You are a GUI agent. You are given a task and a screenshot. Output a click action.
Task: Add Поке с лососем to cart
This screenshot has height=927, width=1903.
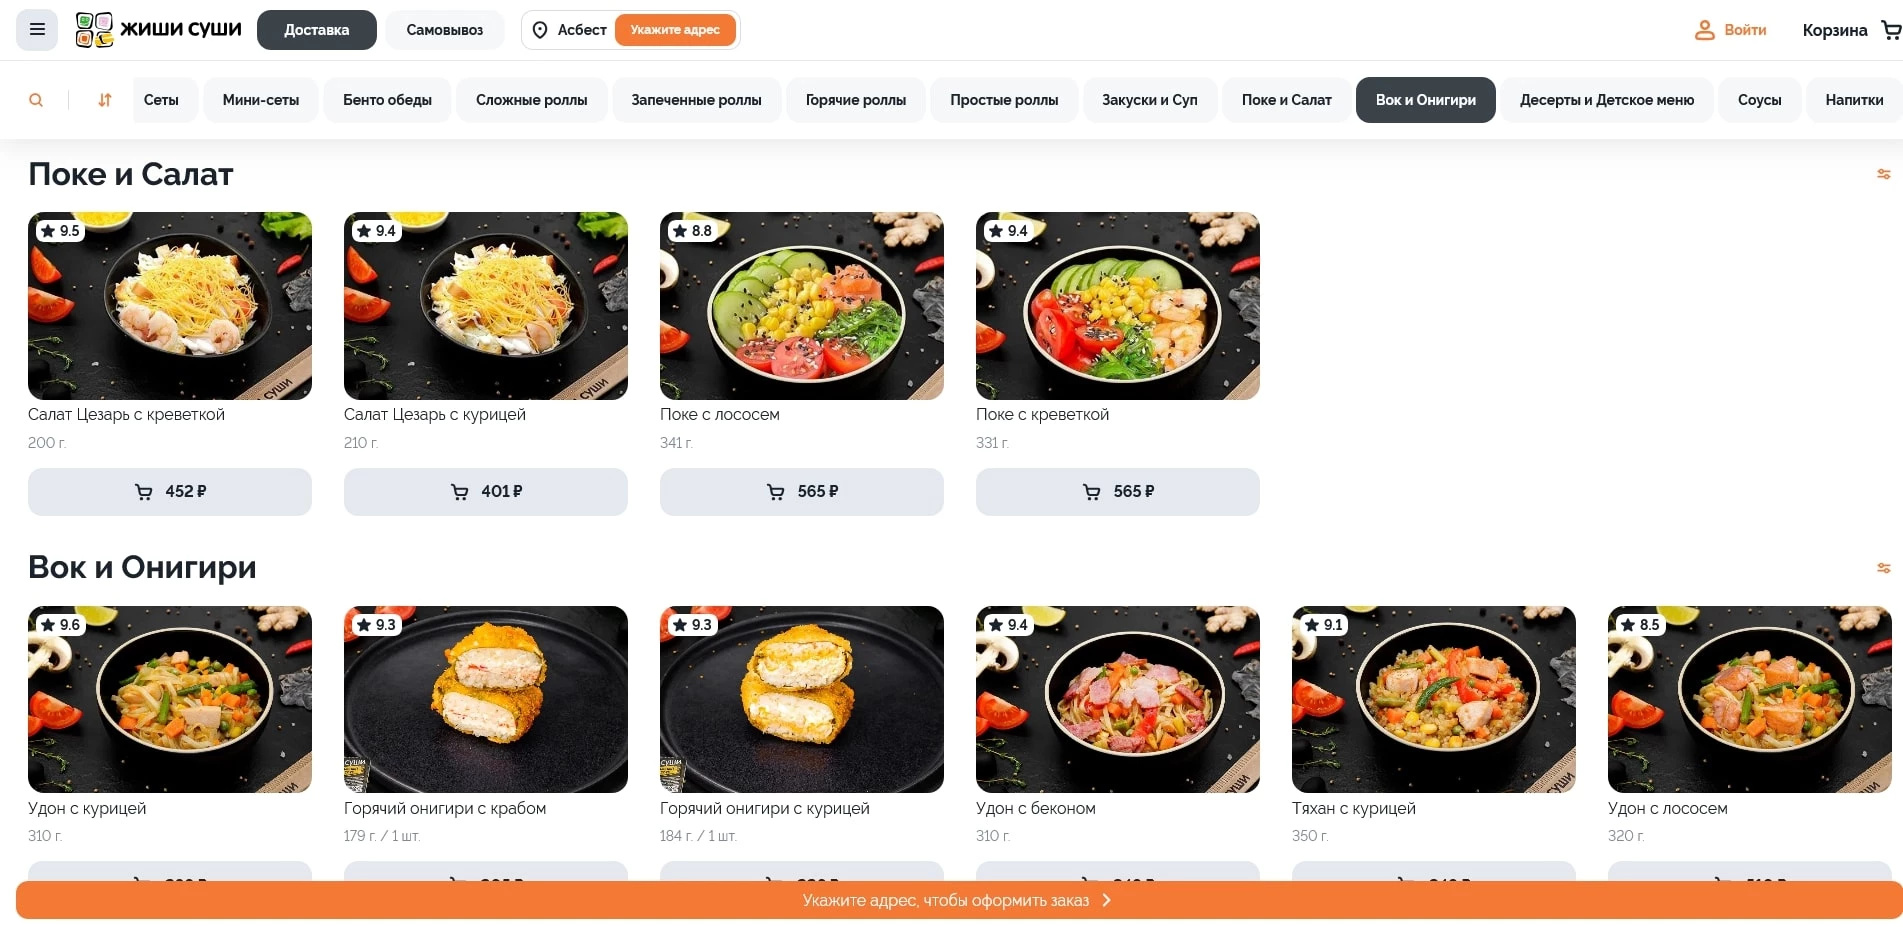[x=802, y=492]
